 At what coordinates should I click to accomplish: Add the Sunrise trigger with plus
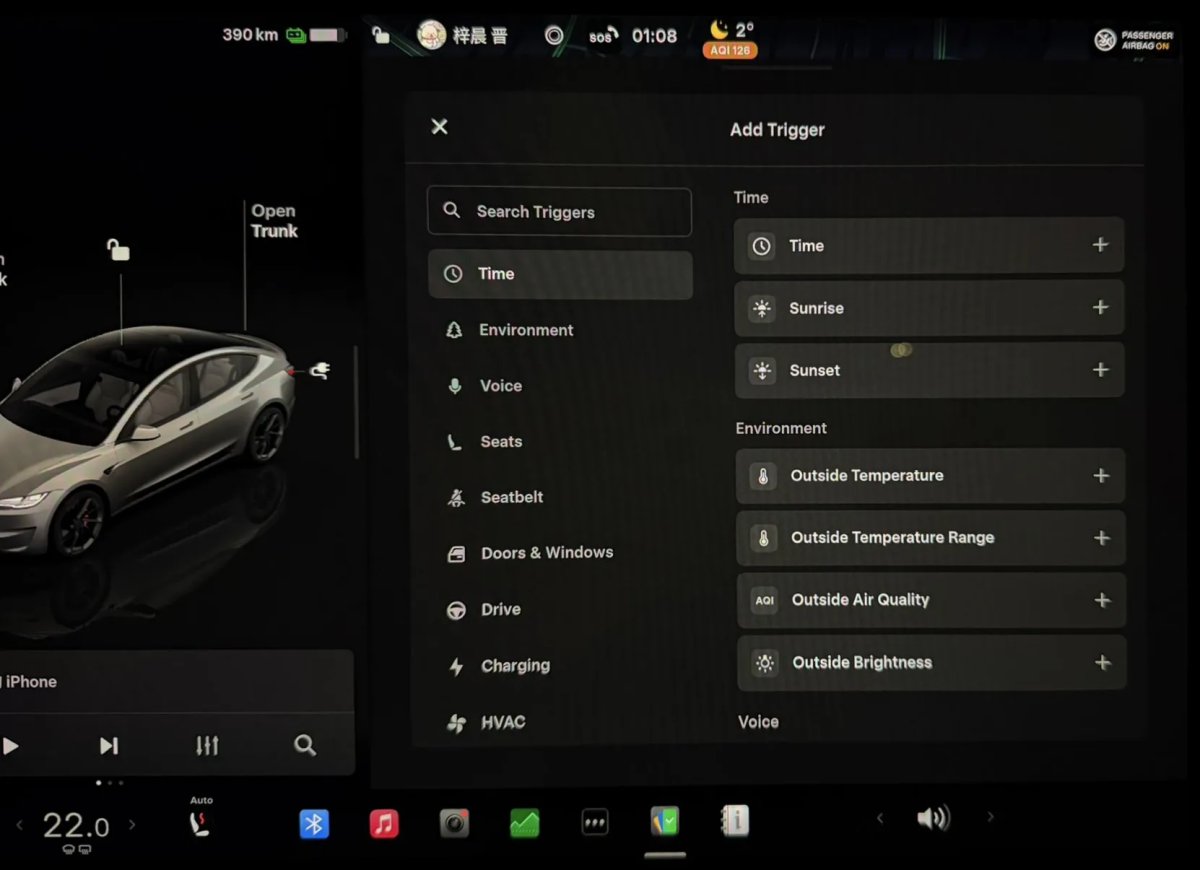1100,308
